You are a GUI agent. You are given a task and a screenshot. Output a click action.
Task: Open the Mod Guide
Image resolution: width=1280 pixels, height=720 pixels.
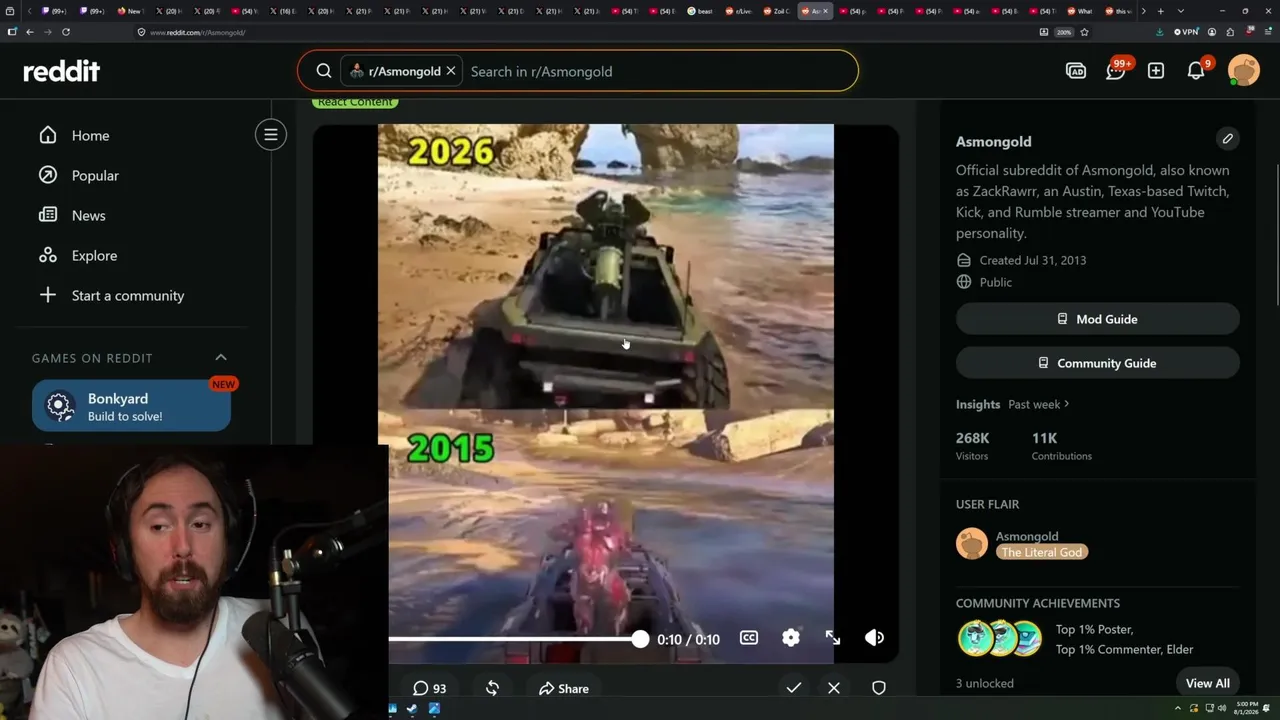pos(1098,319)
